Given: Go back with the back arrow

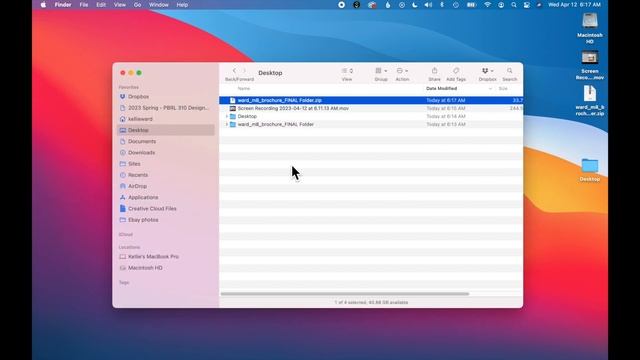Looking at the screenshot, I should [234, 71].
